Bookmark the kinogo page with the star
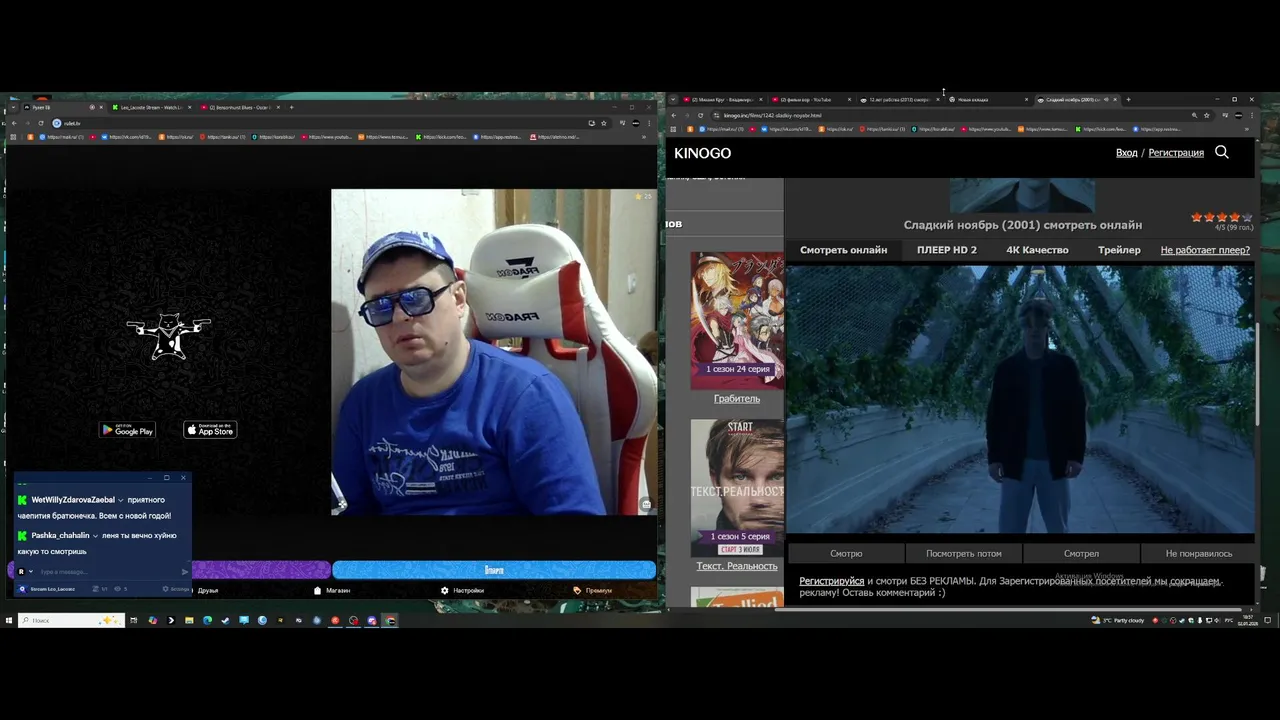 (1206, 115)
